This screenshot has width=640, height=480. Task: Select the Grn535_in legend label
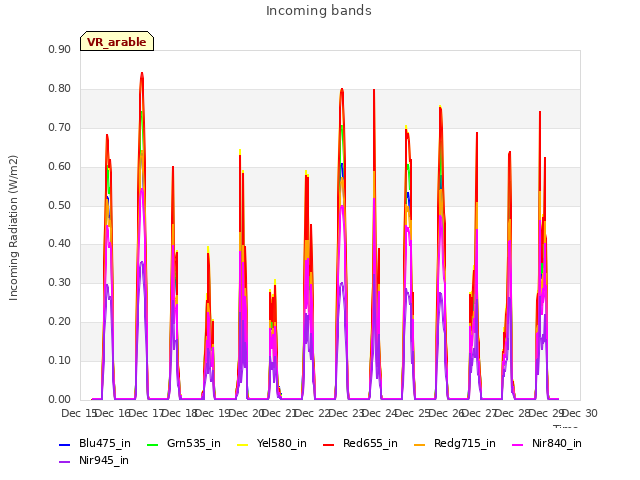tap(194, 443)
